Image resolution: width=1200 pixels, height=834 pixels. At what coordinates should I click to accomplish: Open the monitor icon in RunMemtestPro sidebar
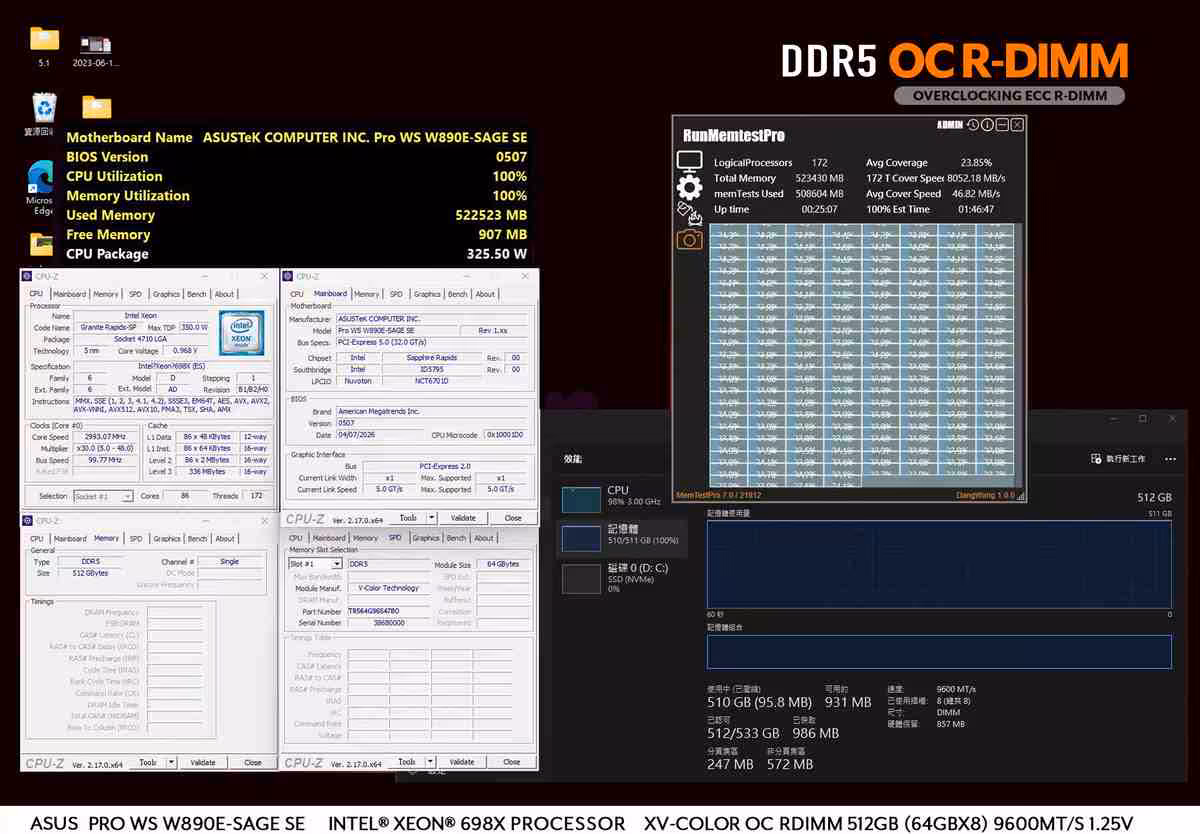pyautogui.click(x=689, y=161)
